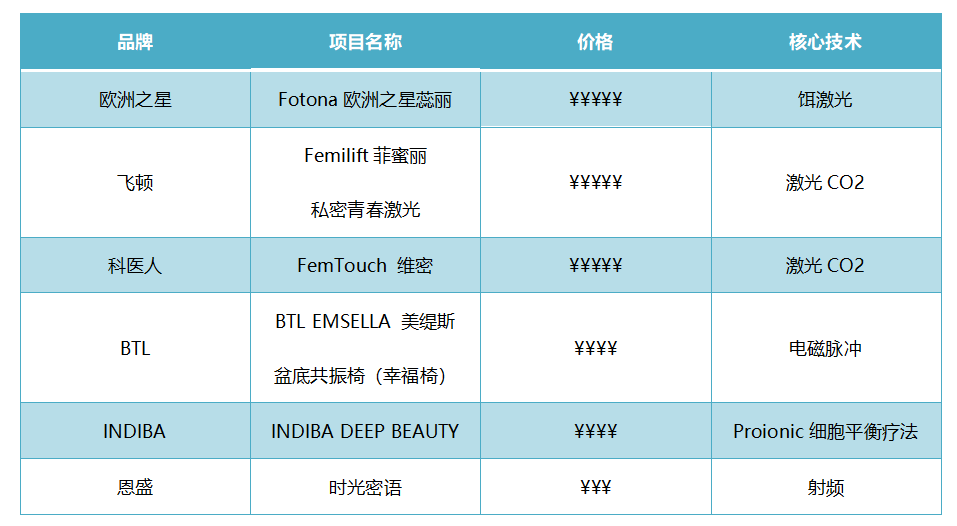Select the 核心技术 header cell
The height and width of the screenshot is (526, 957).
click(x=826, y=41)
